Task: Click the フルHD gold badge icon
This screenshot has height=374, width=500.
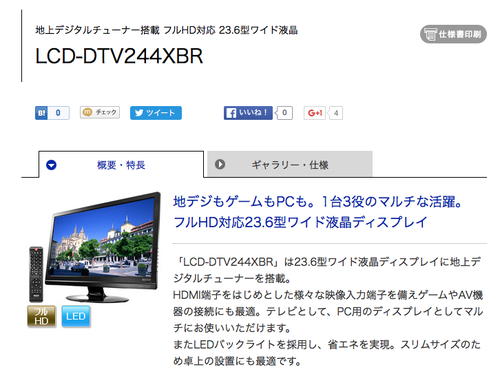Action: click(42, 316)
